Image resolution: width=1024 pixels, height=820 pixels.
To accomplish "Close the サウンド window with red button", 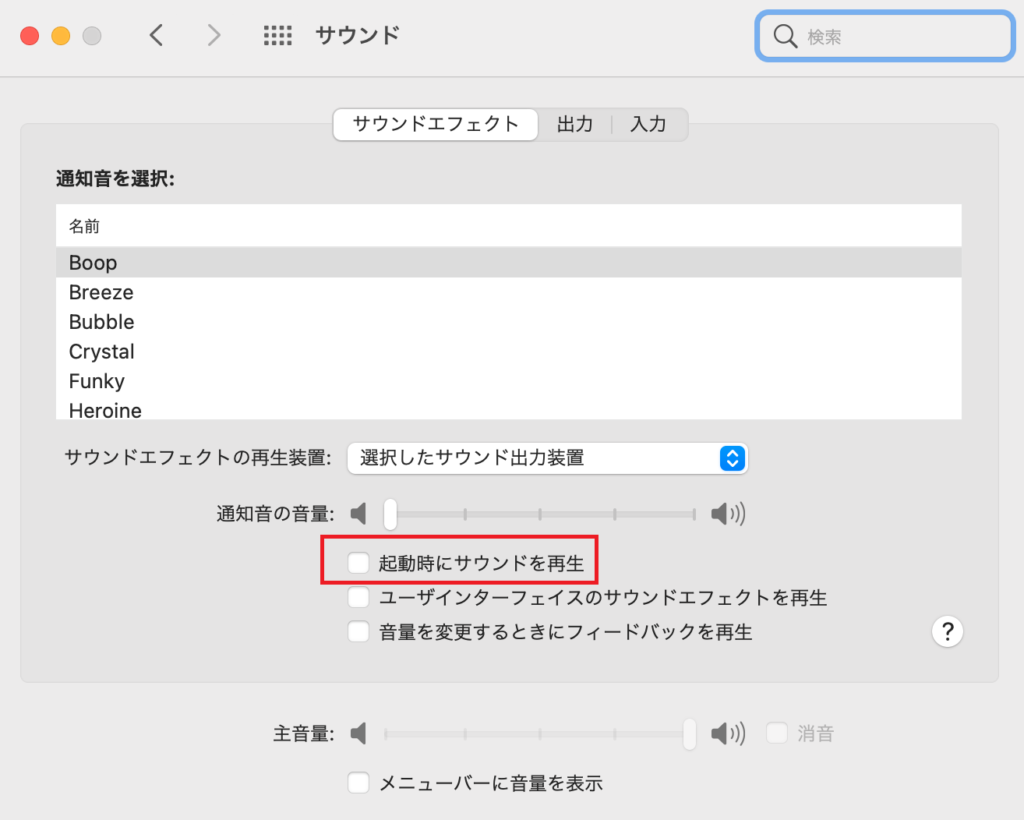I will tap(29, 35).
